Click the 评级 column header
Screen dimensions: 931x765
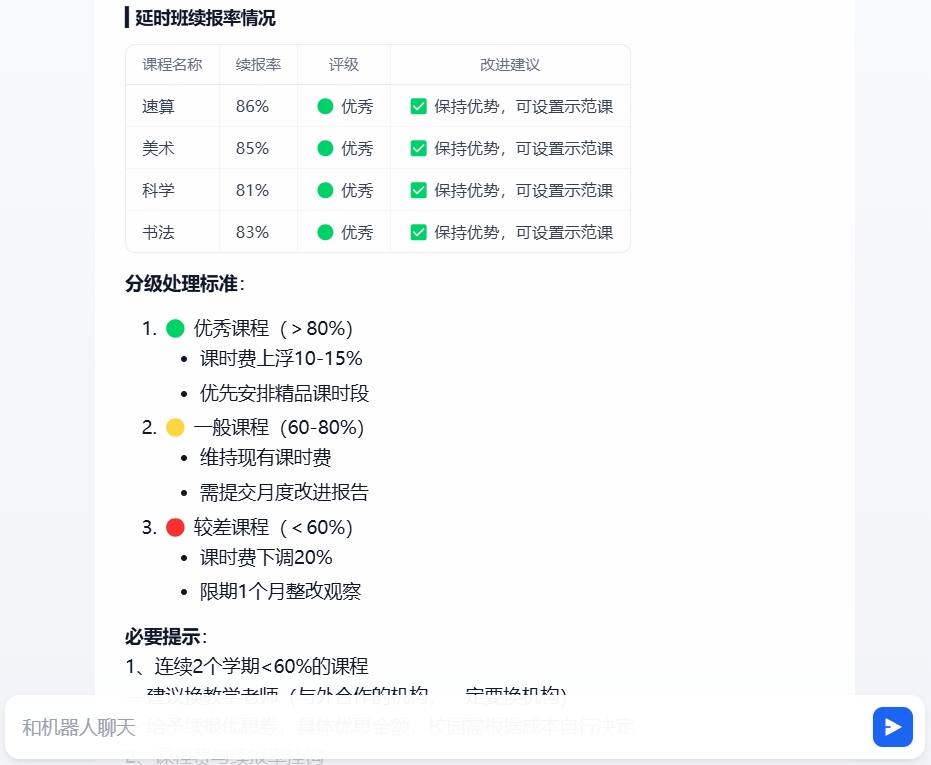point(344,64)
